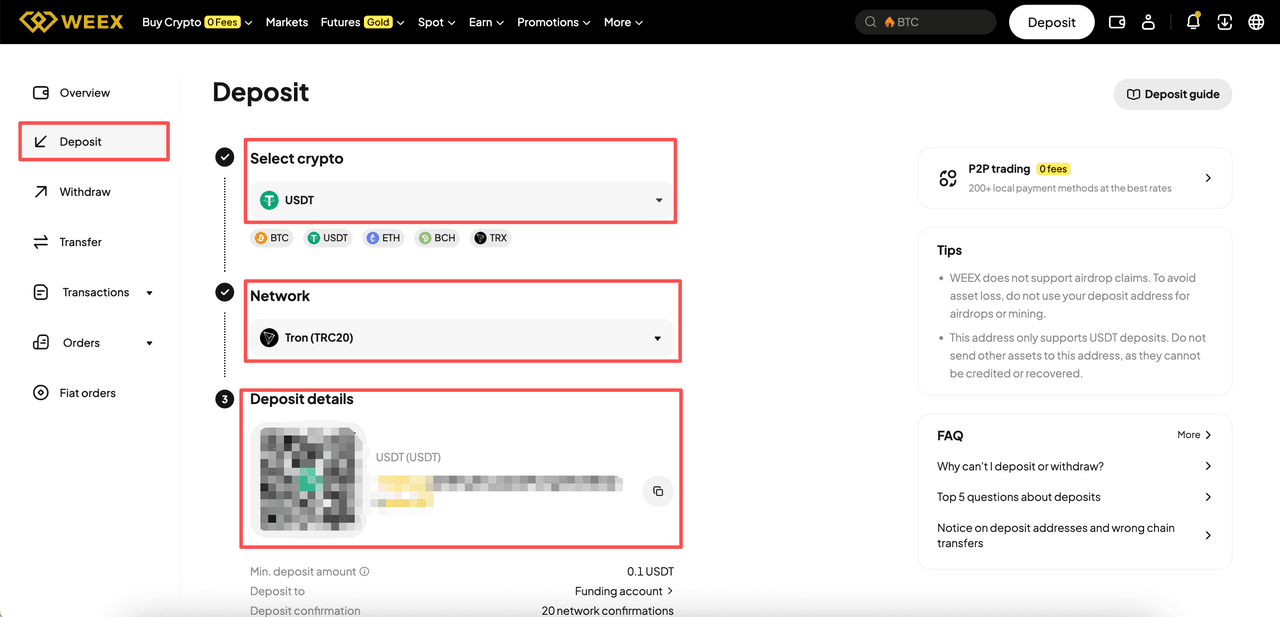Viewport: 1280px width, 617px height.
Task: Select the TRX quick-pick chip
Action: [x=491, y=238]
